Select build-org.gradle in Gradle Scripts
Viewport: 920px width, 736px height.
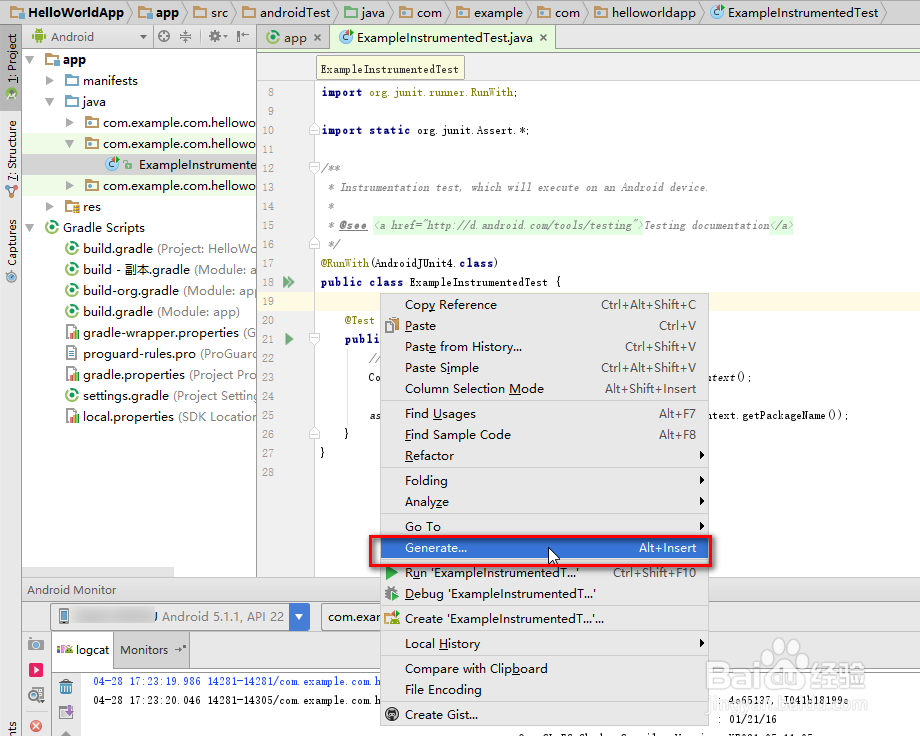click(x=160, y=291)
